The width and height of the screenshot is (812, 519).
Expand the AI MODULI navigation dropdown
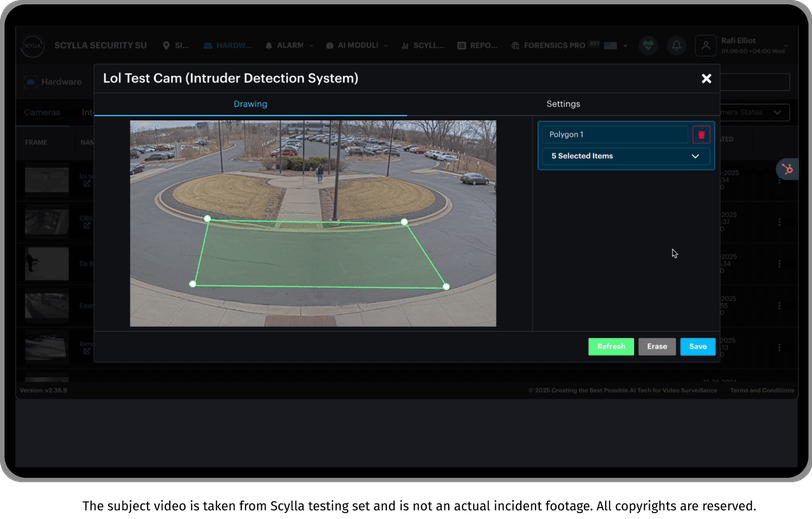(x=357, y=46)
